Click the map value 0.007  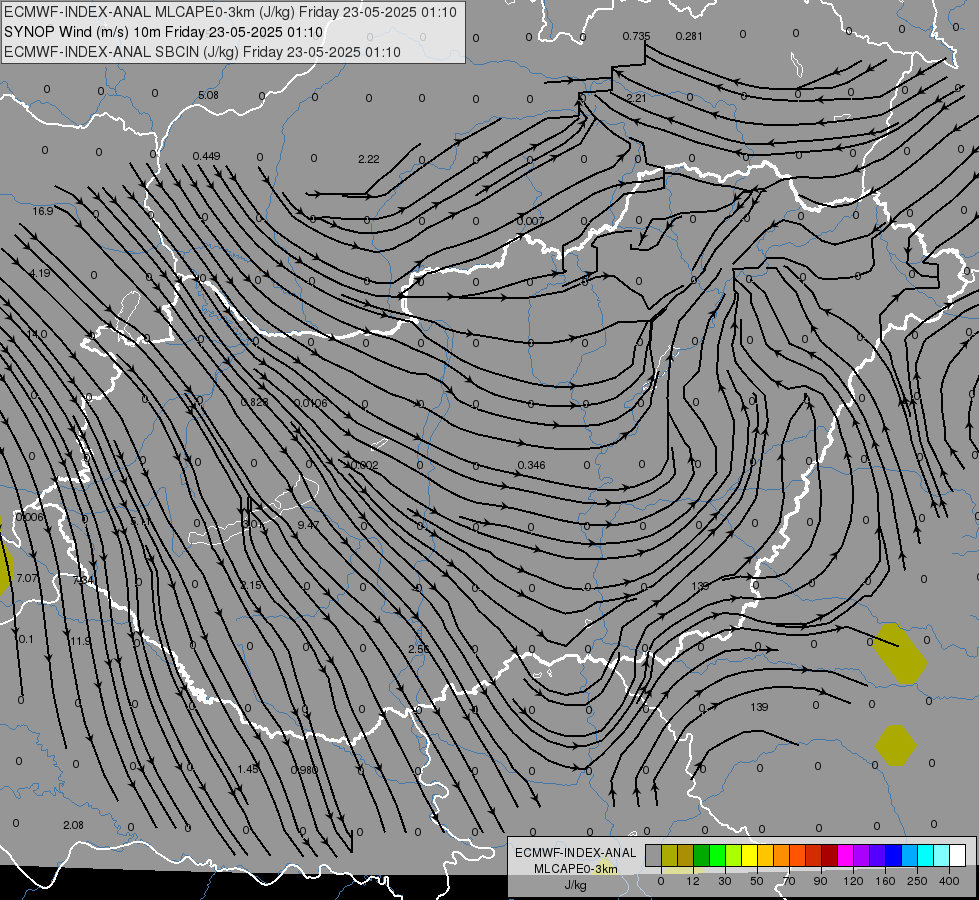(531, 221)
